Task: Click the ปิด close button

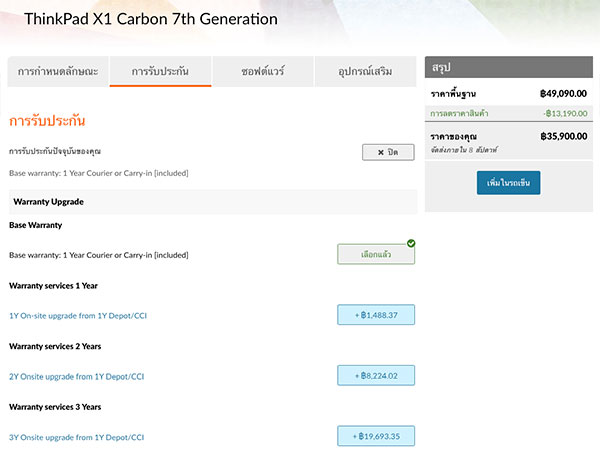Action: 388,152
